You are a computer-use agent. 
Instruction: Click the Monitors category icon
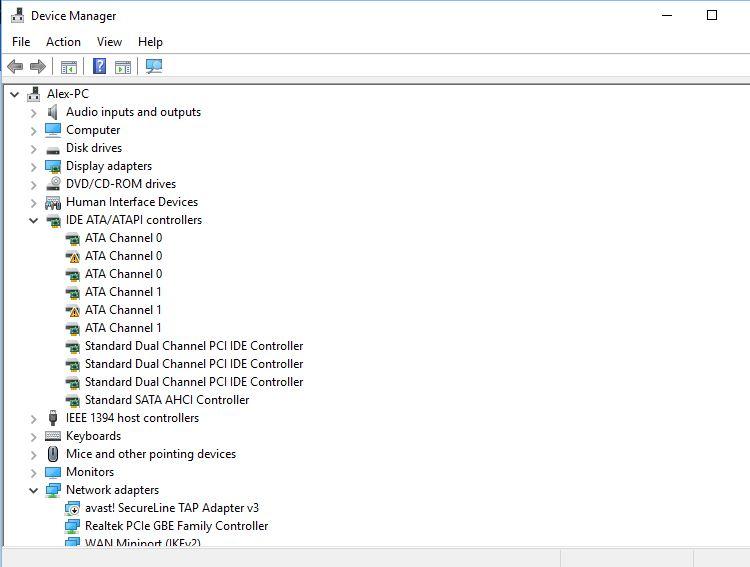point(53,472)
